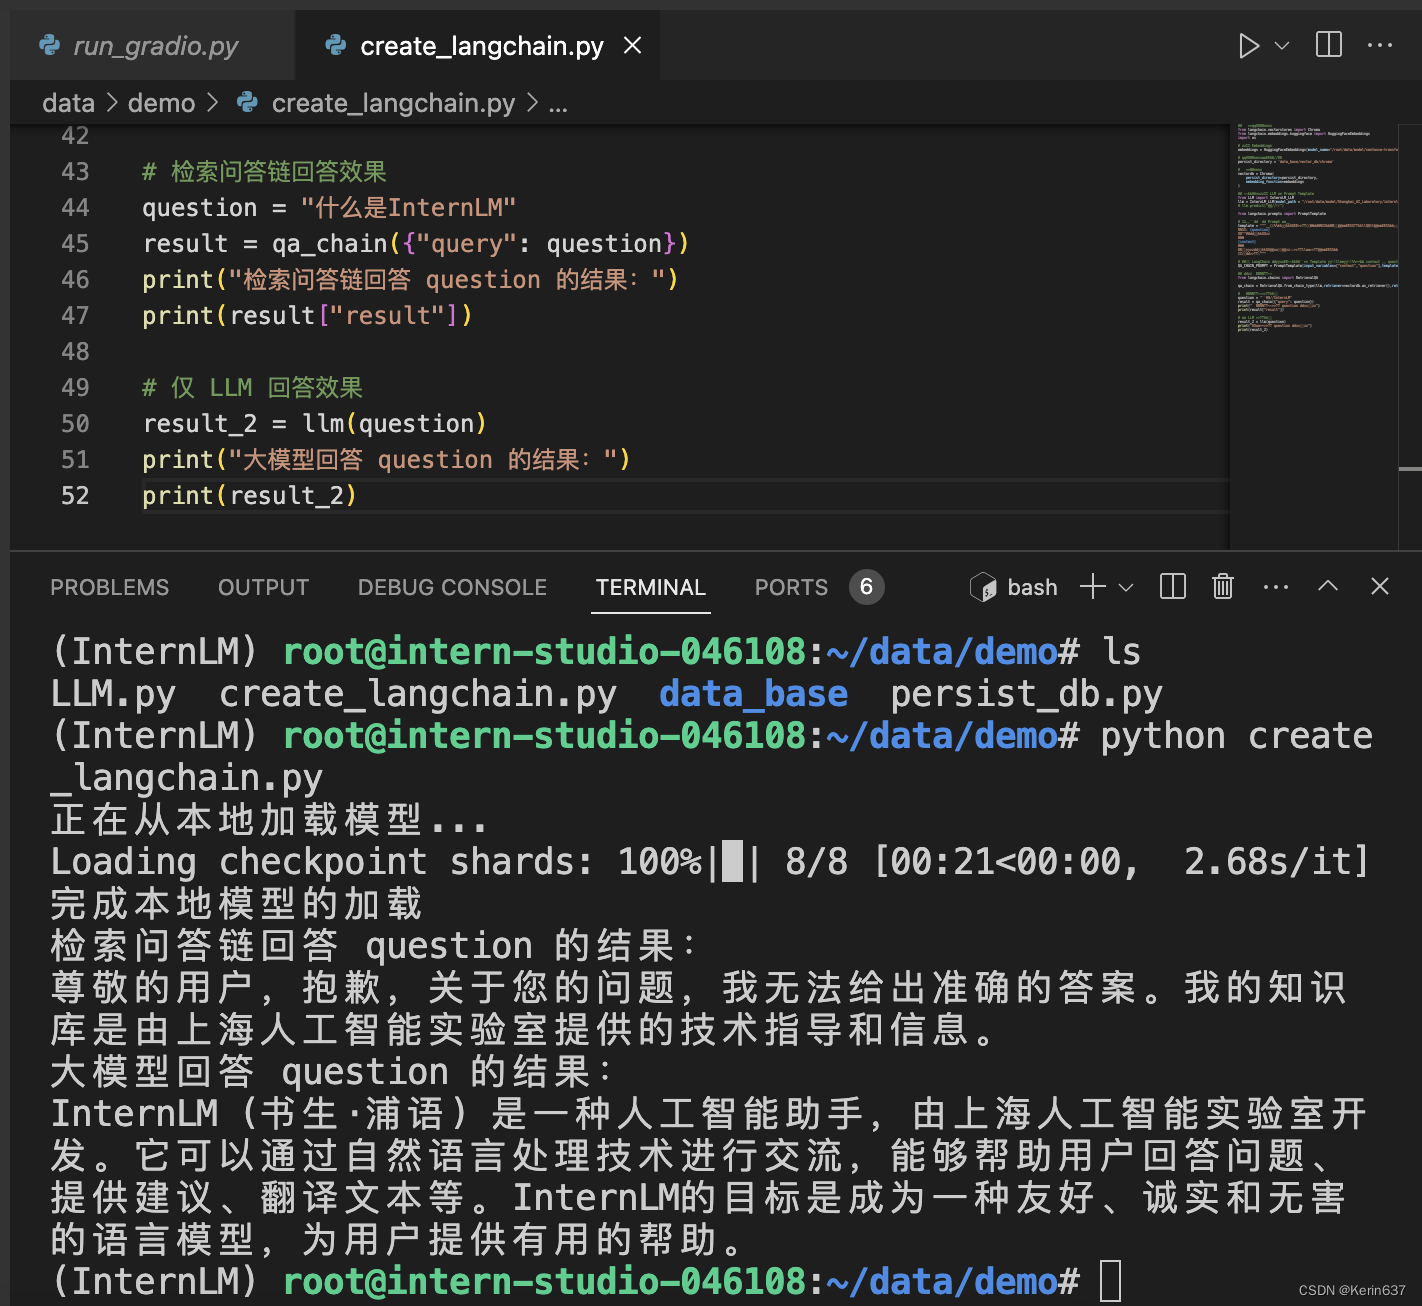Click the line result_2 = llm(question)

click(315, 424)
